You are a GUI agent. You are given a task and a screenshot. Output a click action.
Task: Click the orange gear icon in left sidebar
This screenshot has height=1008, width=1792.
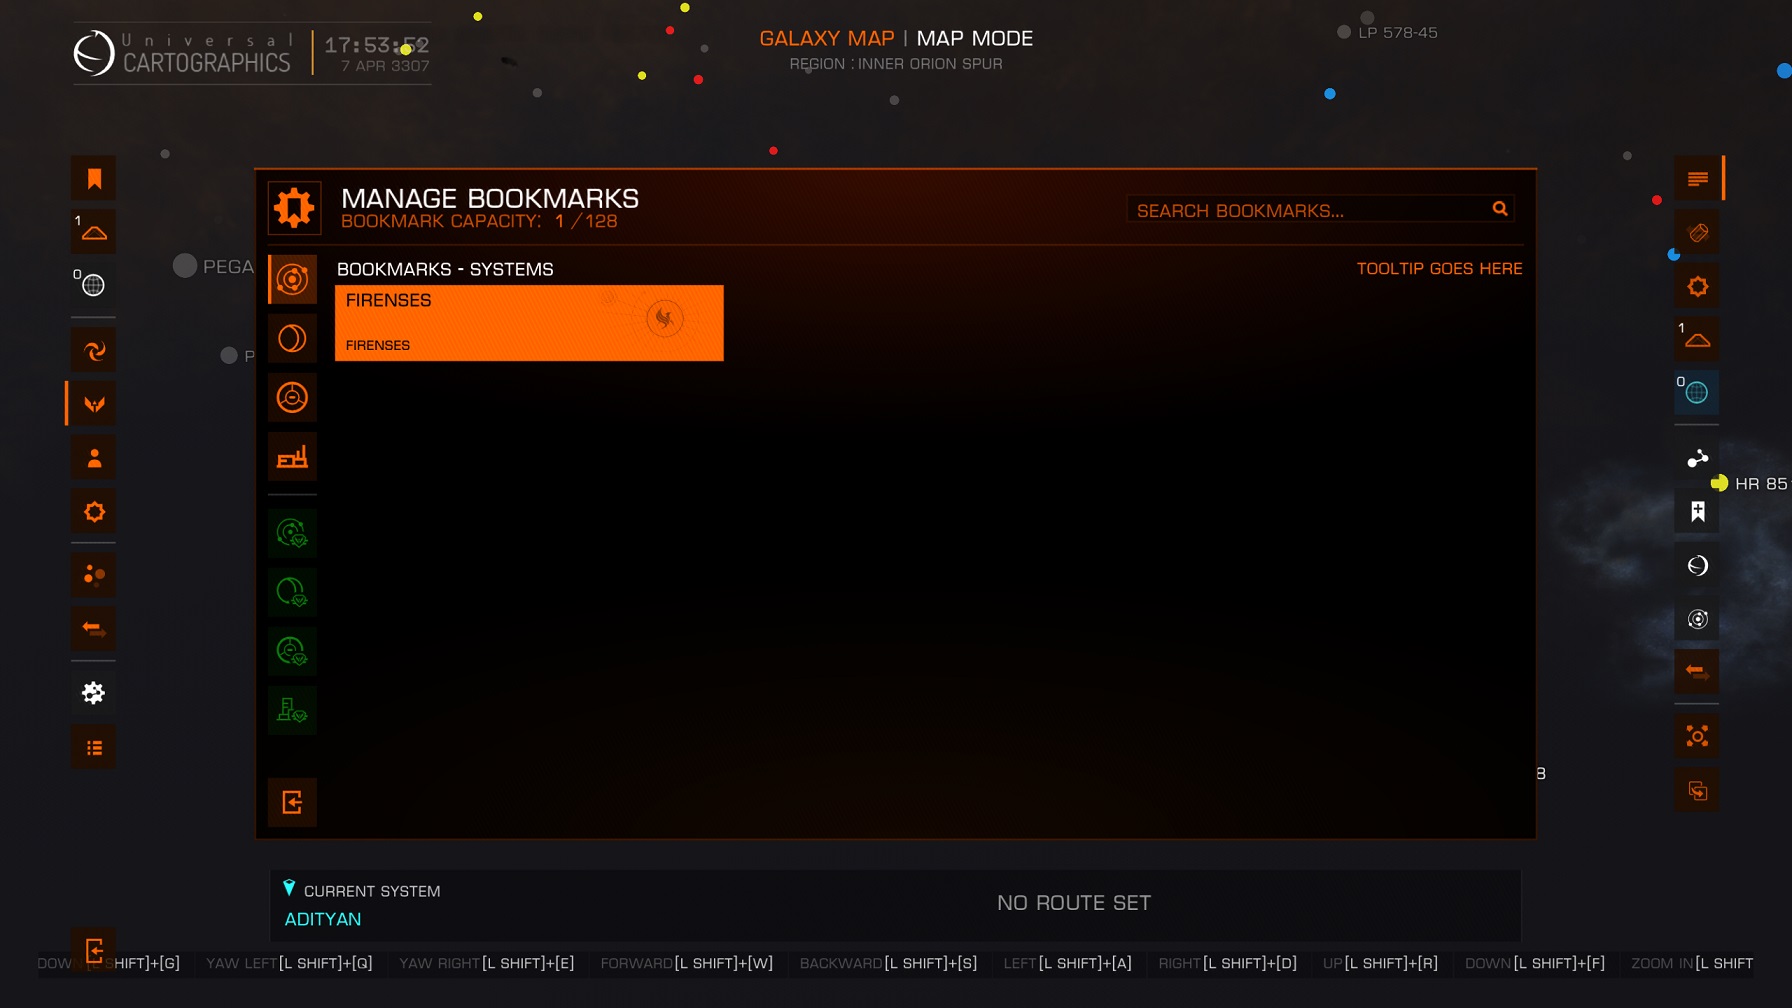click(x=94, y=512)
